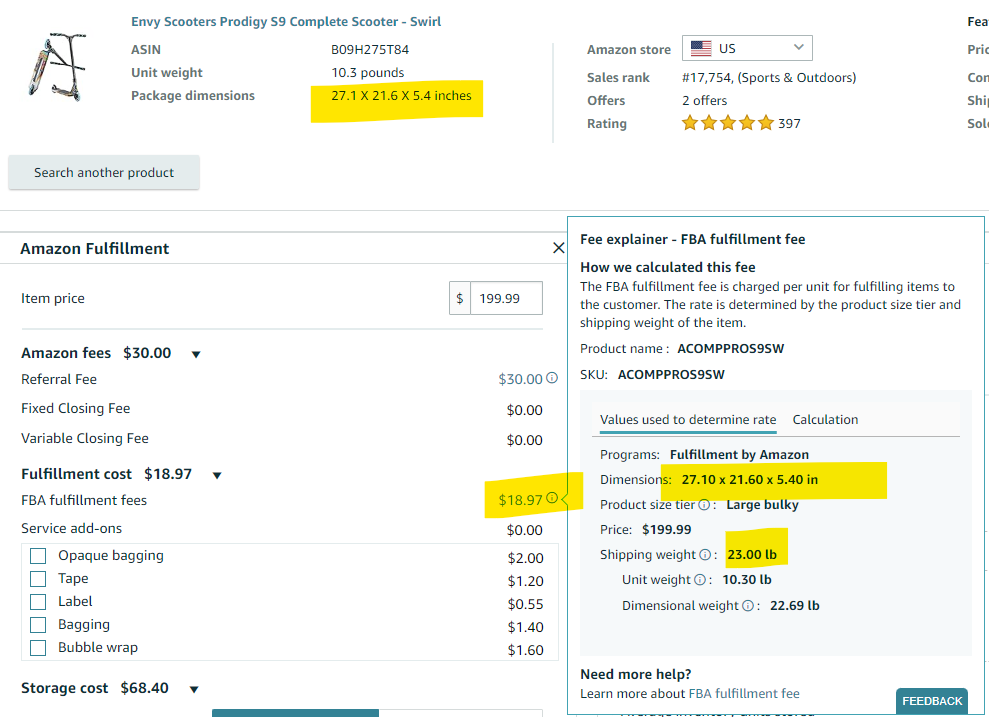This screenshot has height=717, width=989.
Task: Click the US flag icon
Action: click(701, 49)
